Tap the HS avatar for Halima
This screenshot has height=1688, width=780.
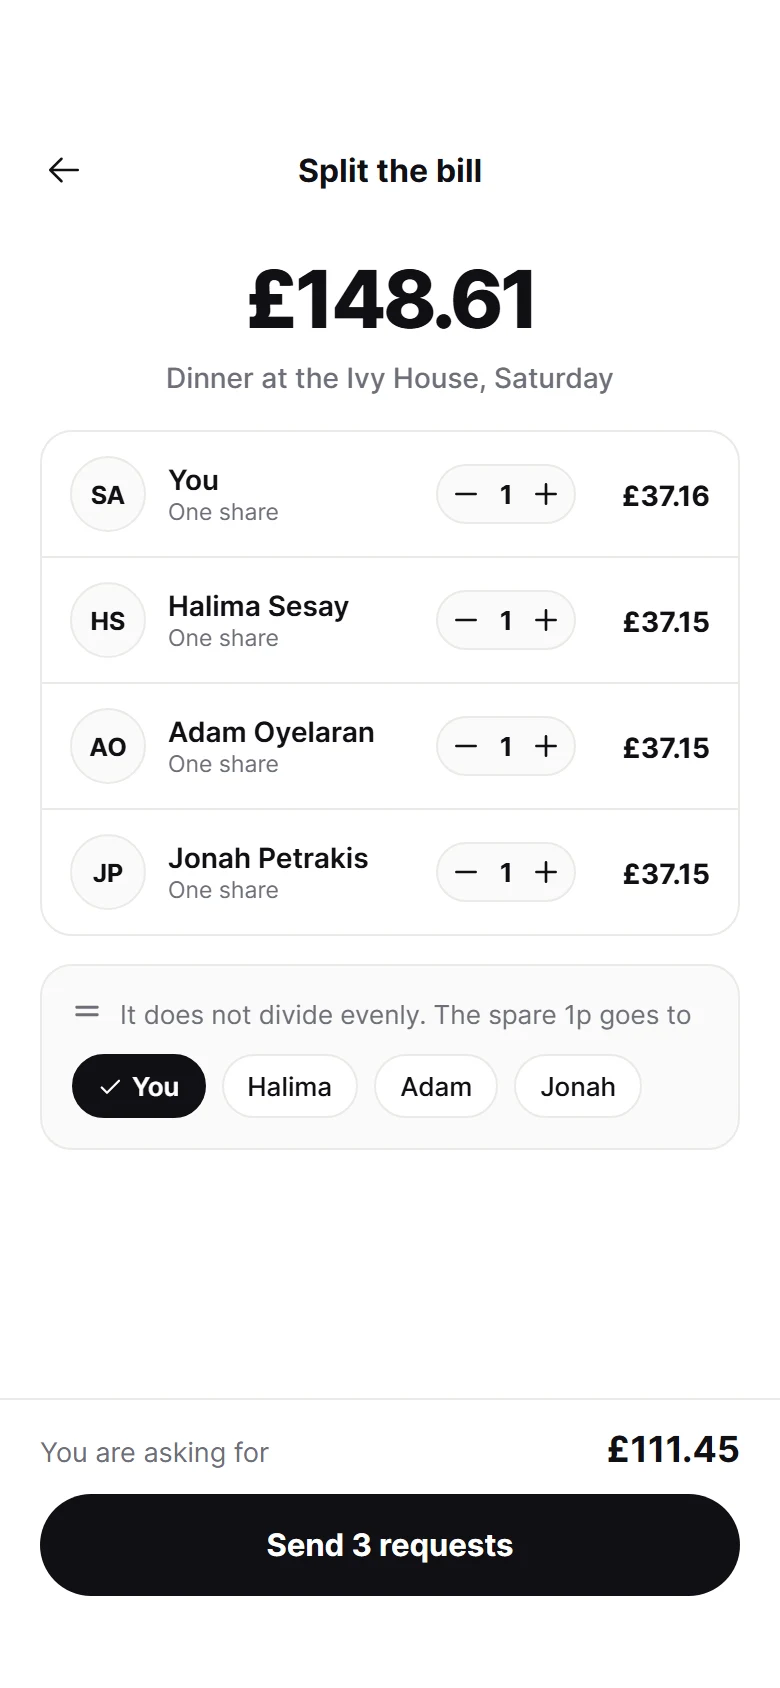coord(108,620)
